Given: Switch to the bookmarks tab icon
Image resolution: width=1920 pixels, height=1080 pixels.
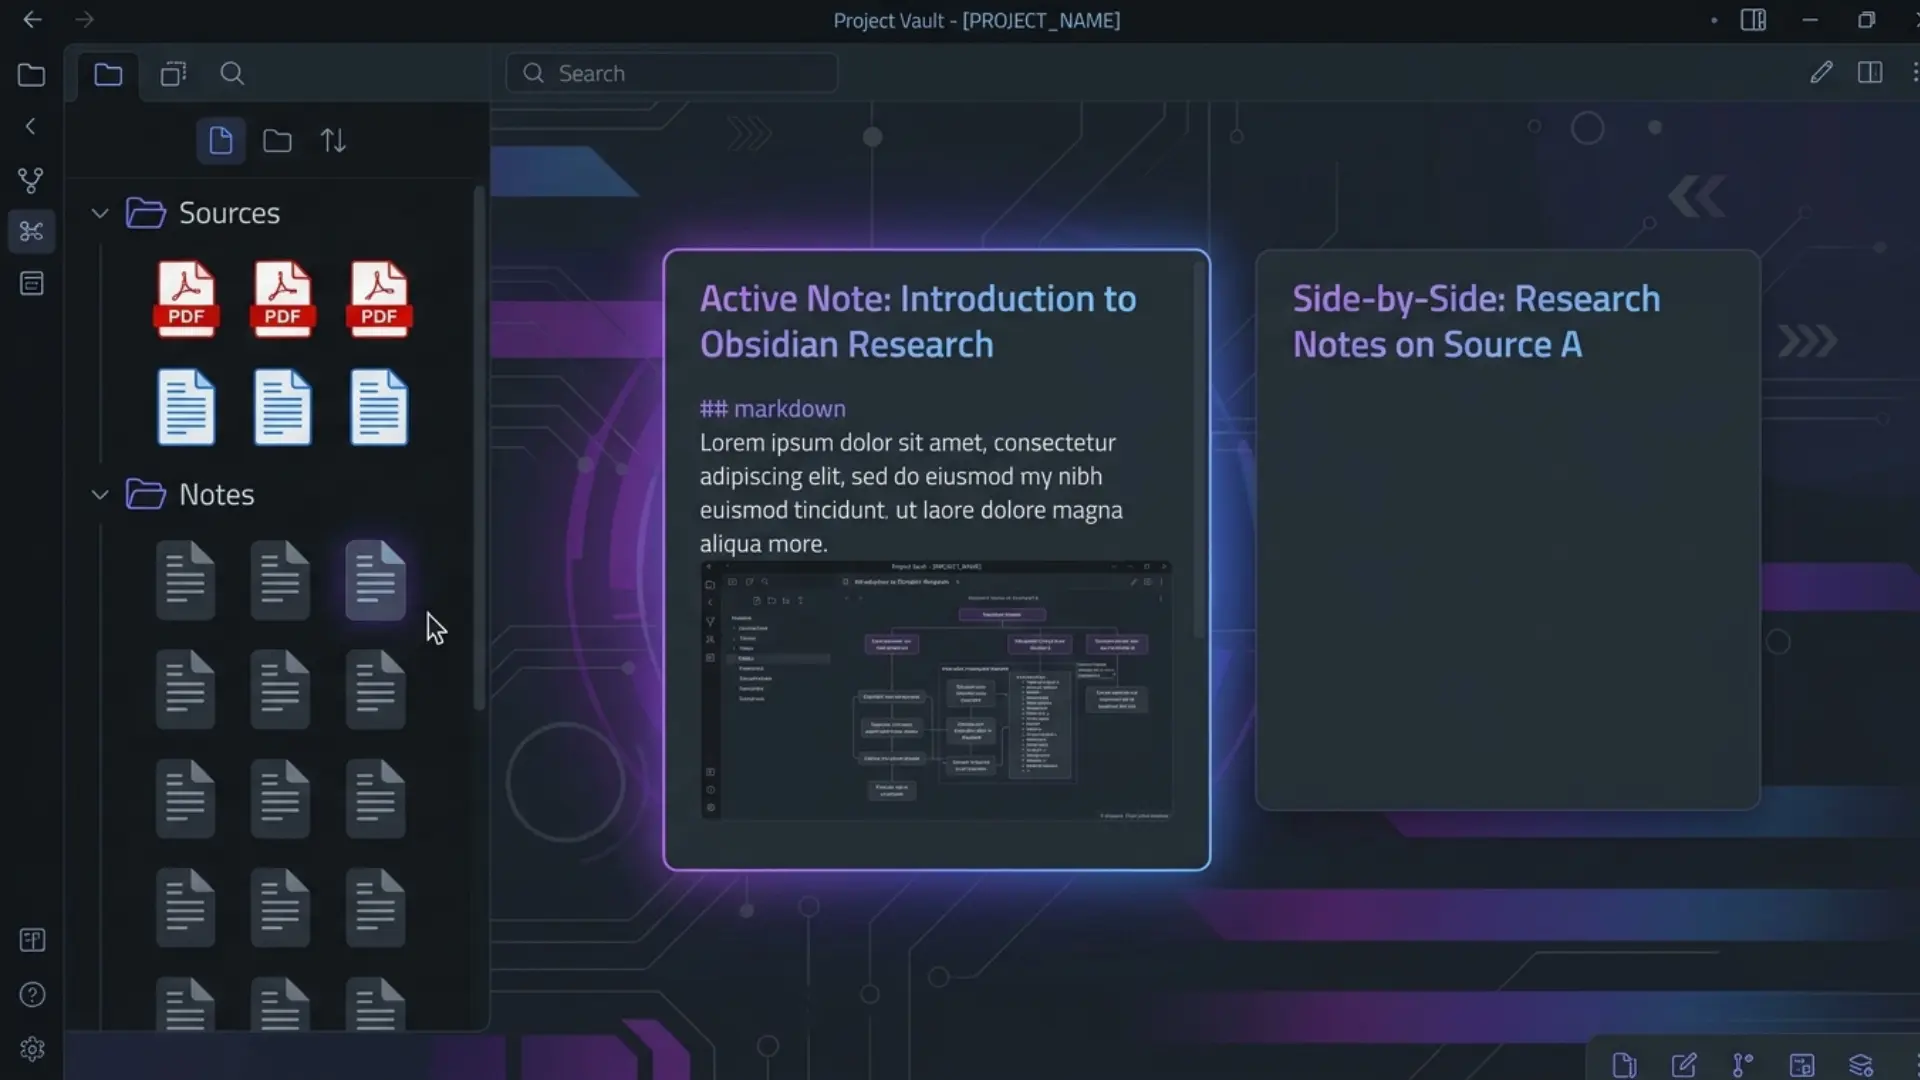Looking at the screenshot, I should pos(173,74).
